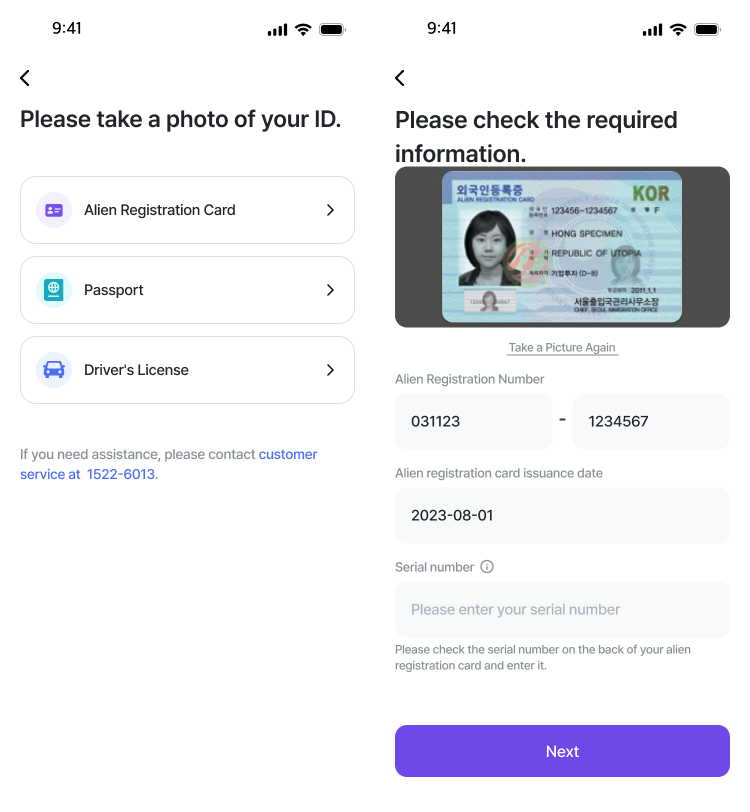Click the issuance date field 2023-08-01

(562, 515)
